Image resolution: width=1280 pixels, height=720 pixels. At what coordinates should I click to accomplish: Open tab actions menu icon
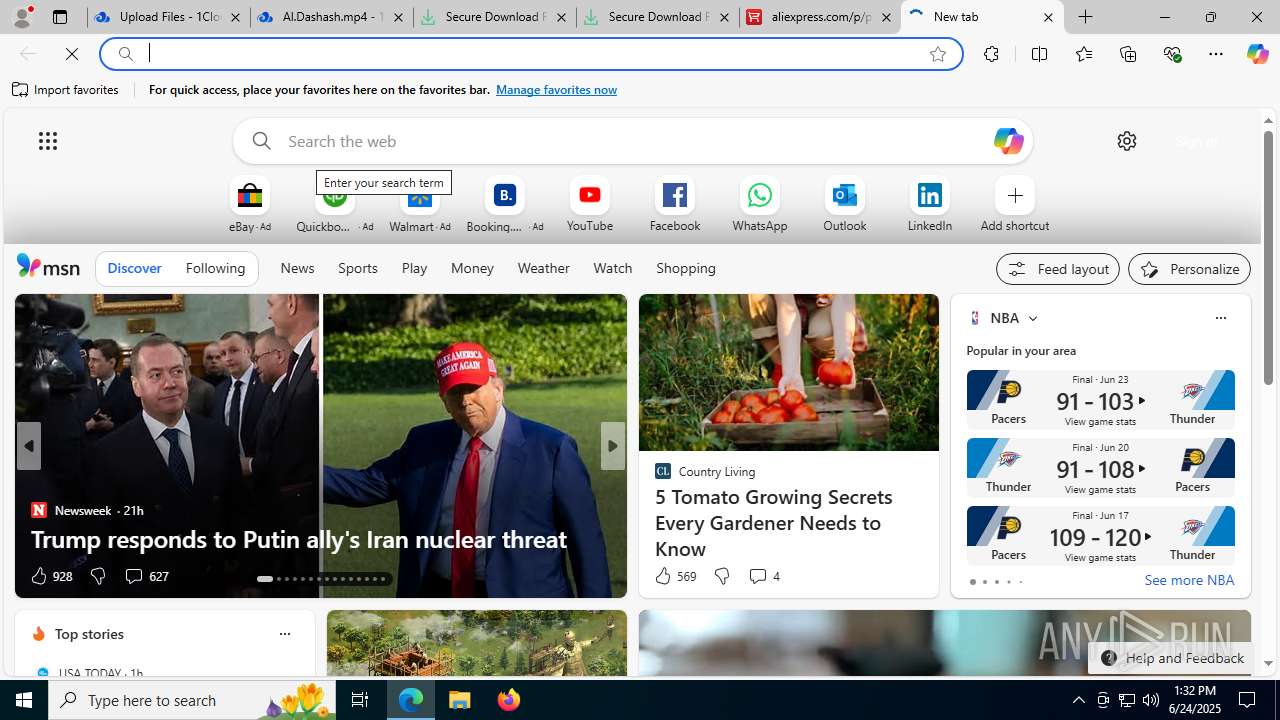pos(60,17)
